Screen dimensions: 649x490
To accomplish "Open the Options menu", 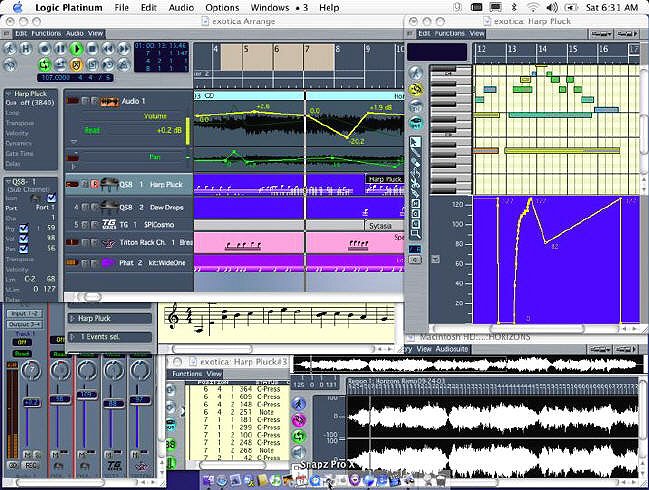I will tap(222, 7).
